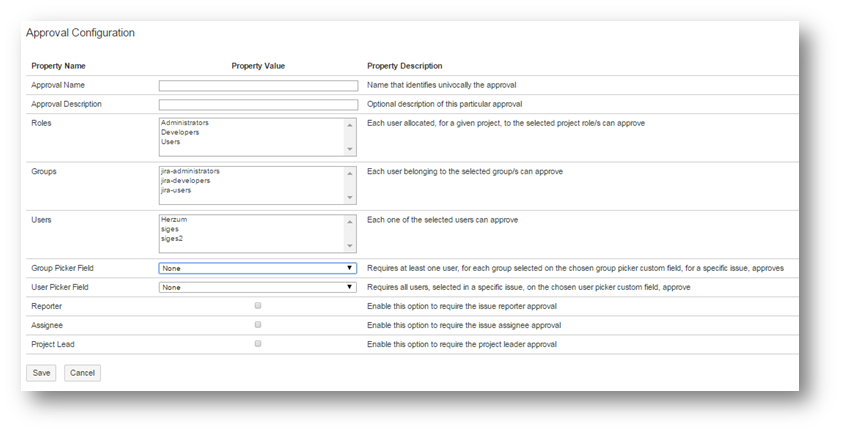
Task: Check the Project Lead checkbox
Action: [x=258, y=343]
